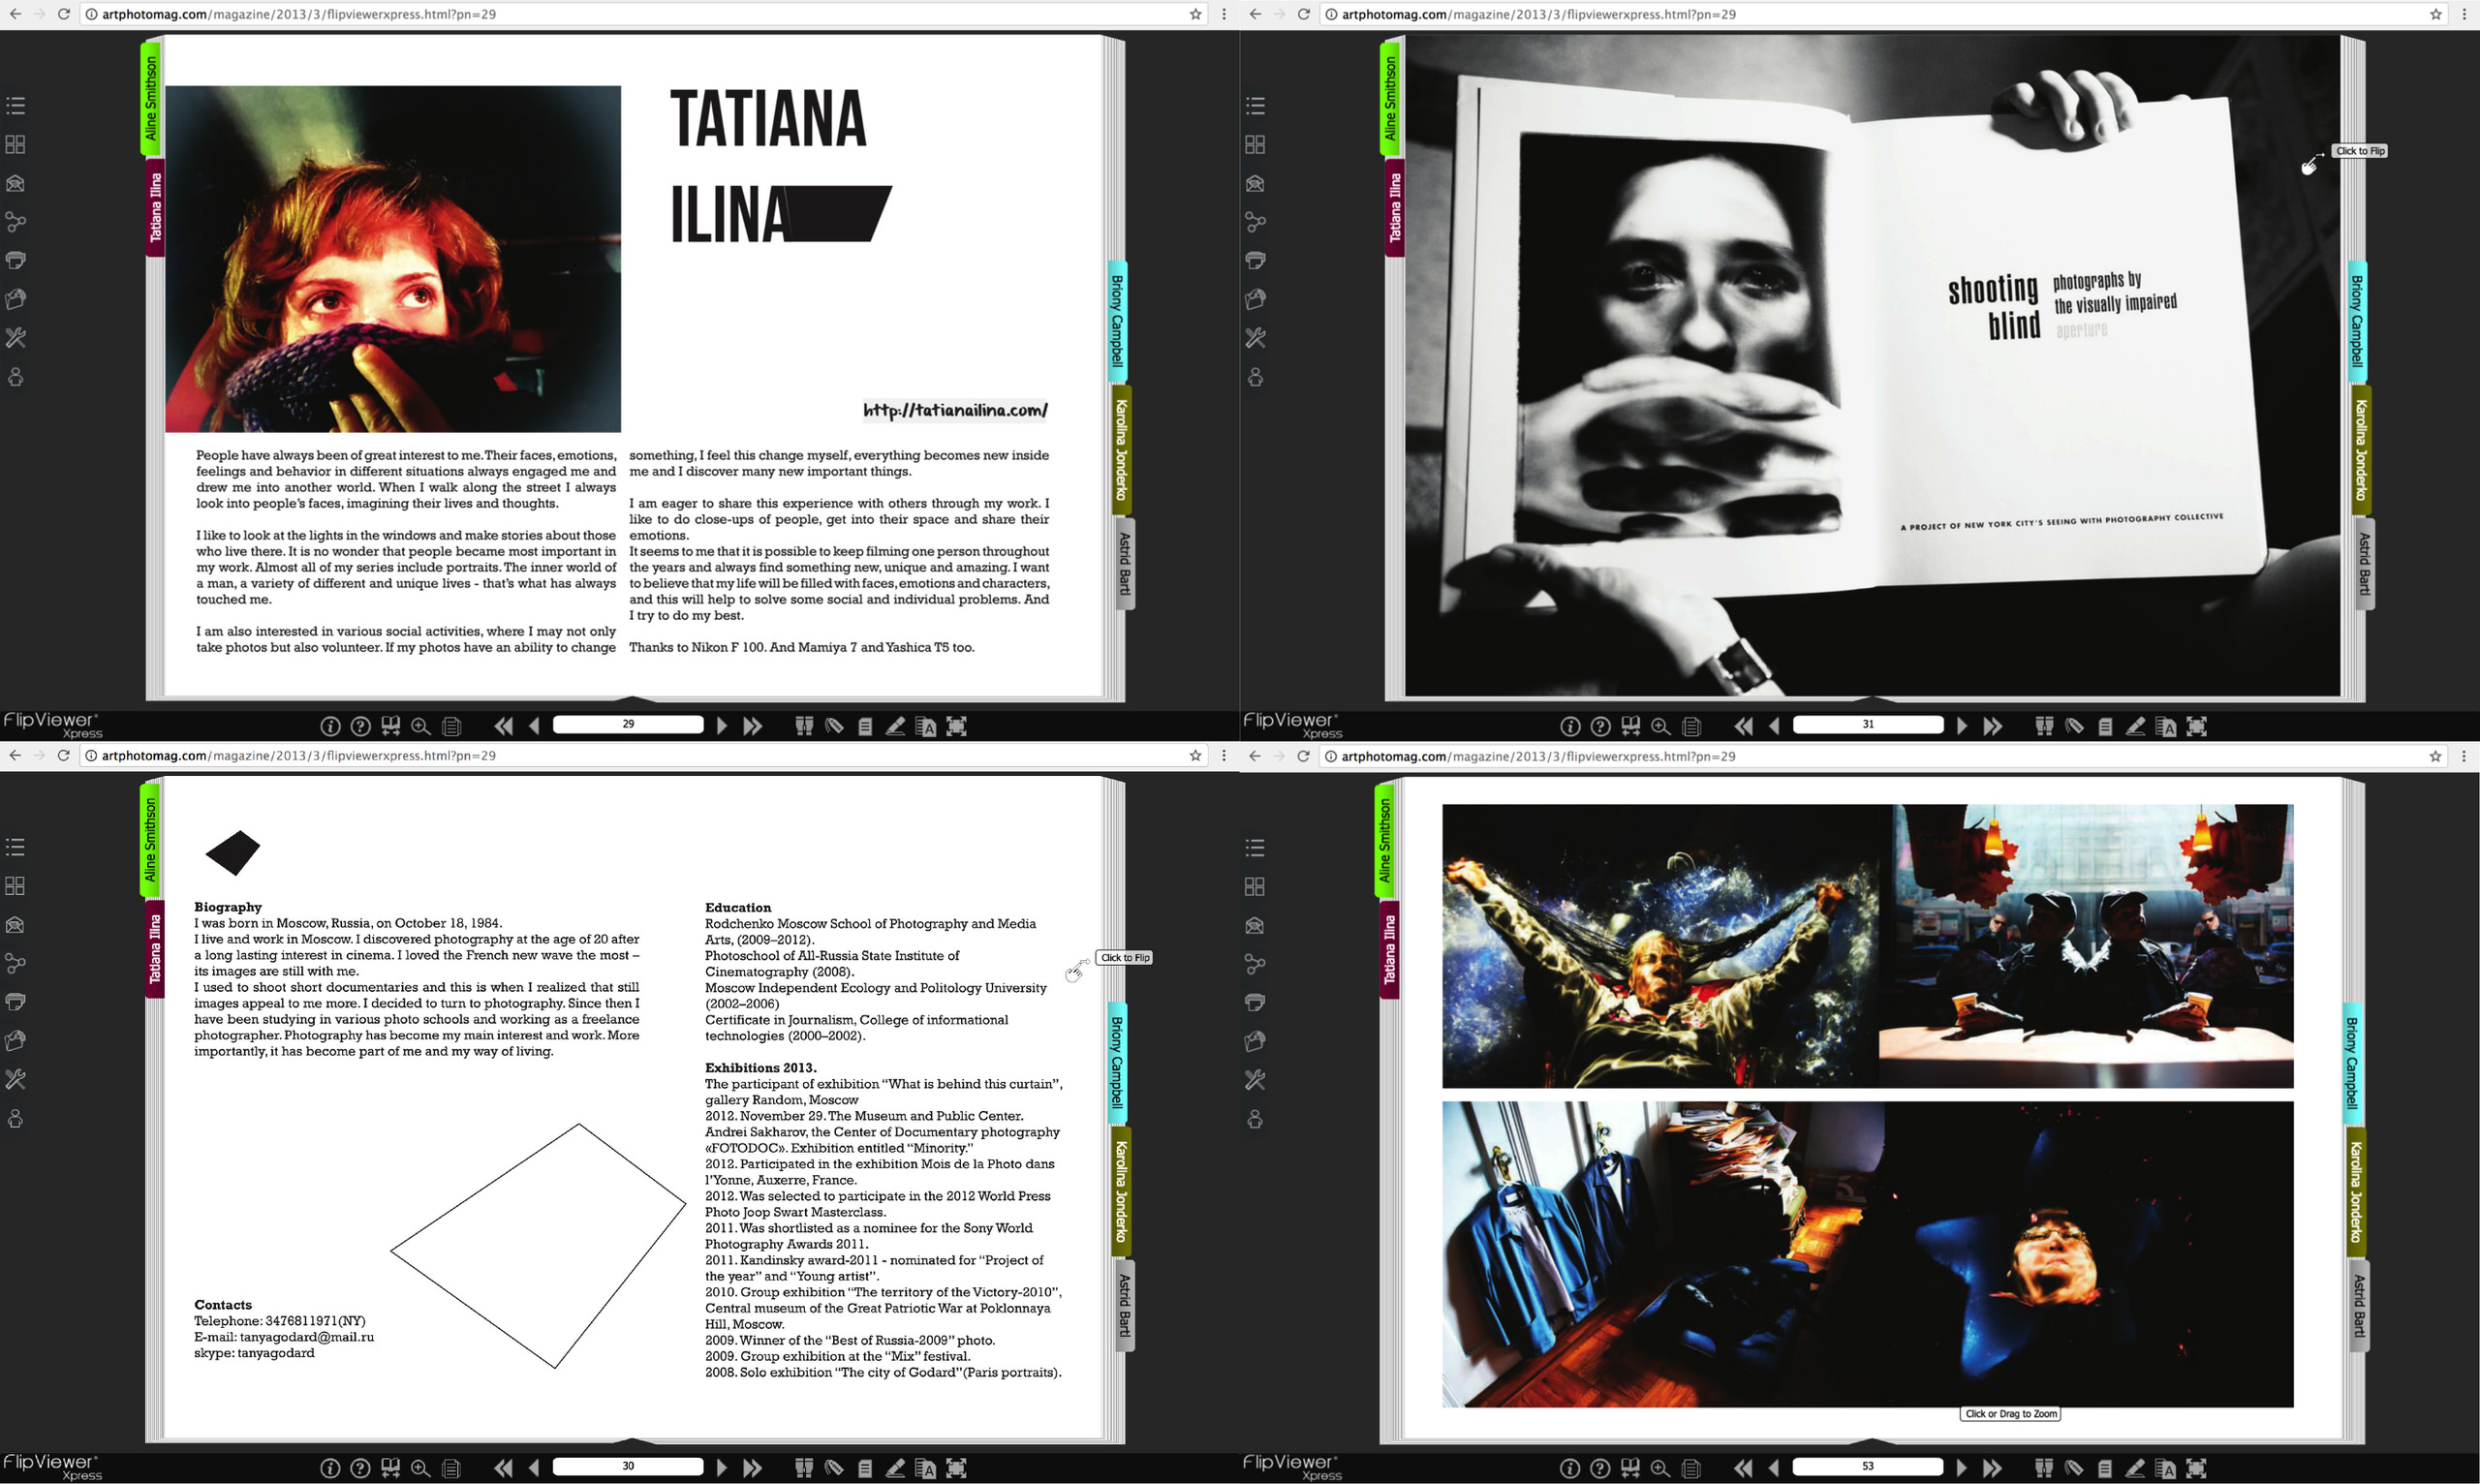Click page number field showing 31
The height and width of the screenshot is (1484, 2480).
coord(1868,724)
